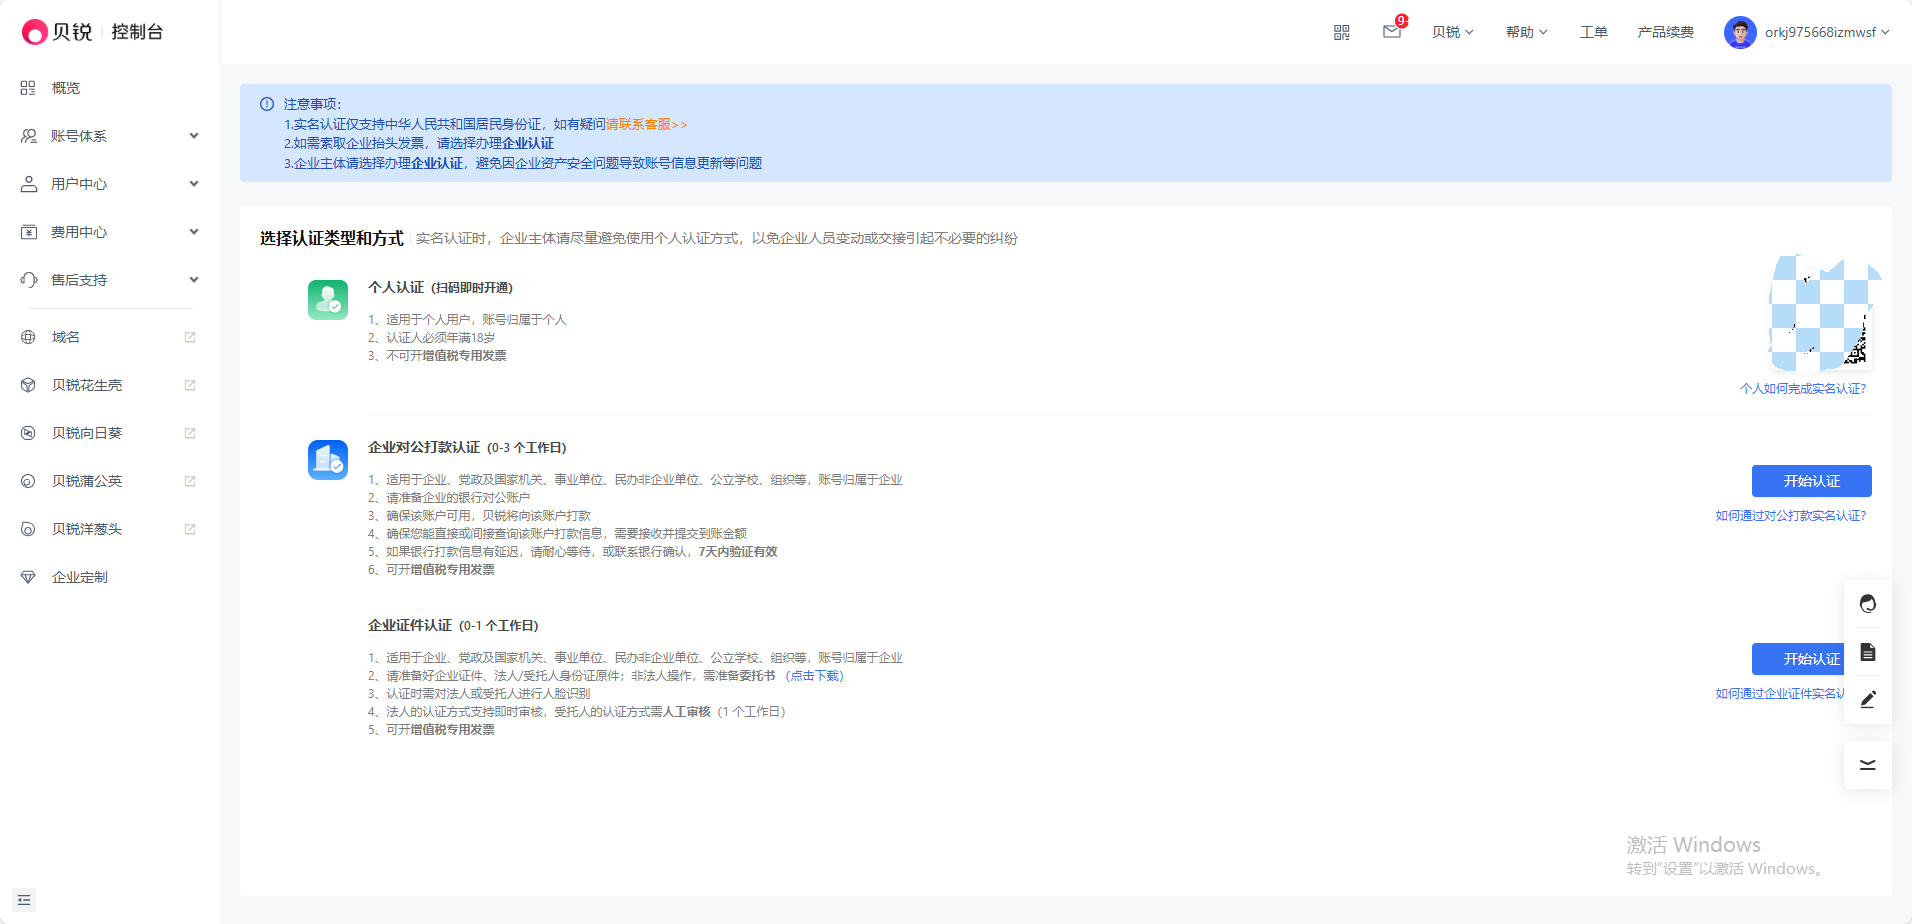Click the 贝锐向日葵 icon in the sidebar
Screen dimensions: 1912x924
[28, 433]
